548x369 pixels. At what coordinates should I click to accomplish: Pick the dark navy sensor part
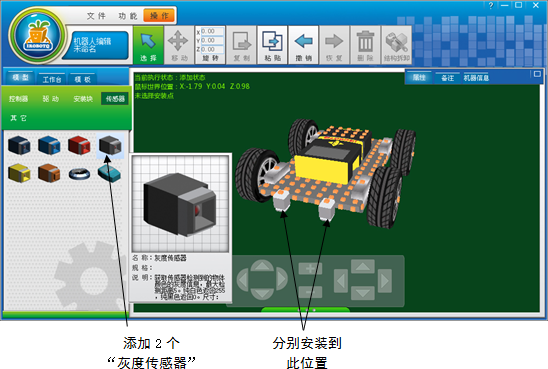(x=19, y=145)
